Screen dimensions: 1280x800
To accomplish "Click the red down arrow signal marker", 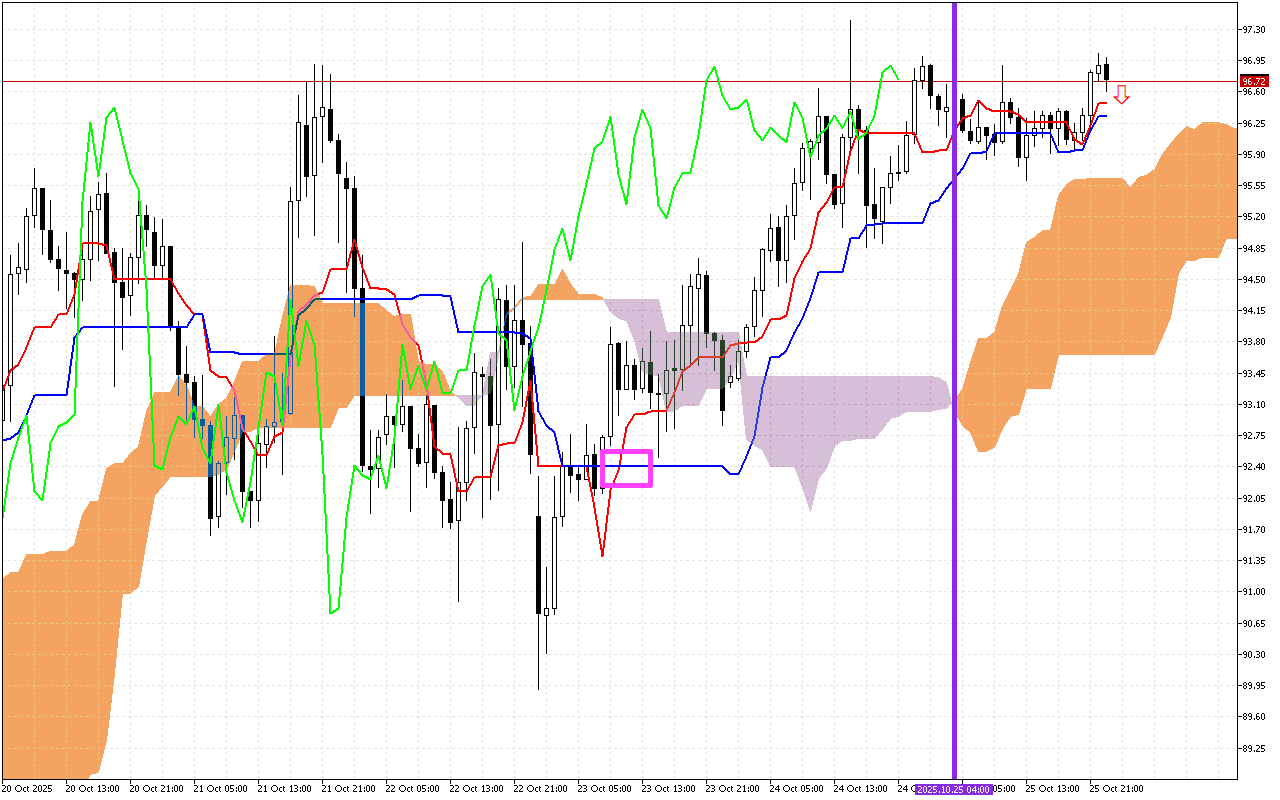I will (1122, 95).
